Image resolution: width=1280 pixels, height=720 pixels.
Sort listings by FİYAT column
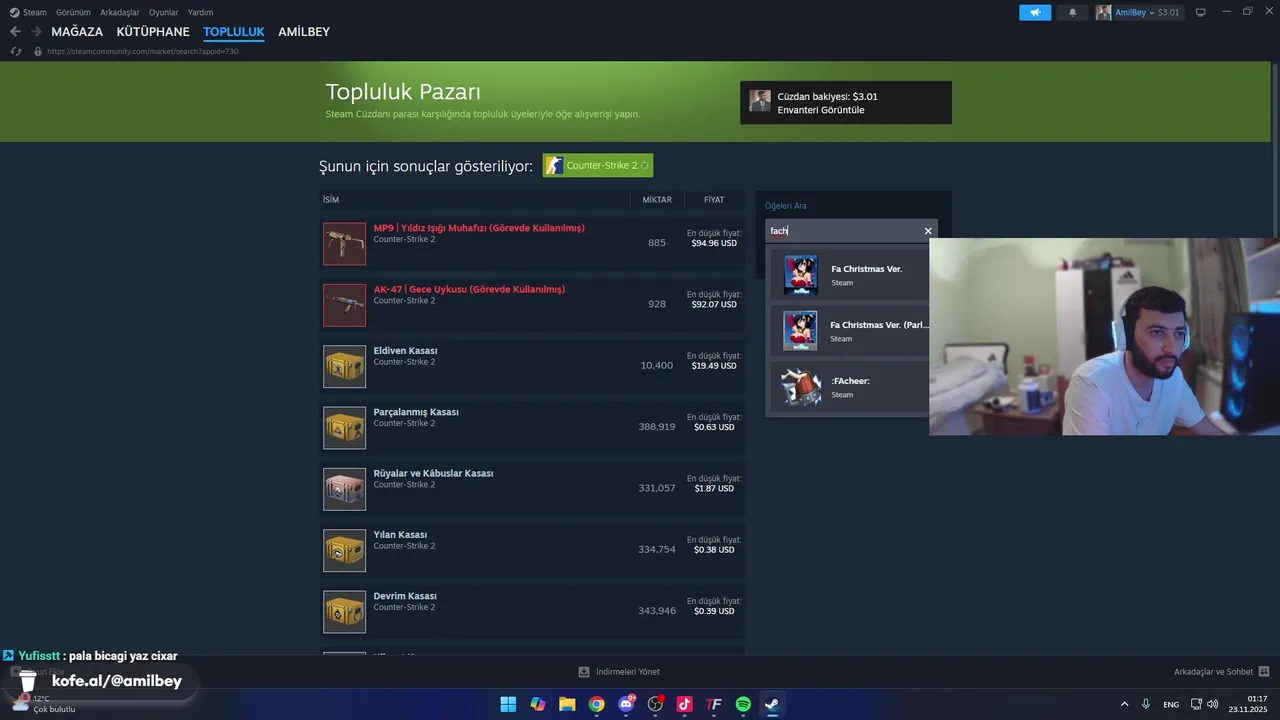[714, 200]
